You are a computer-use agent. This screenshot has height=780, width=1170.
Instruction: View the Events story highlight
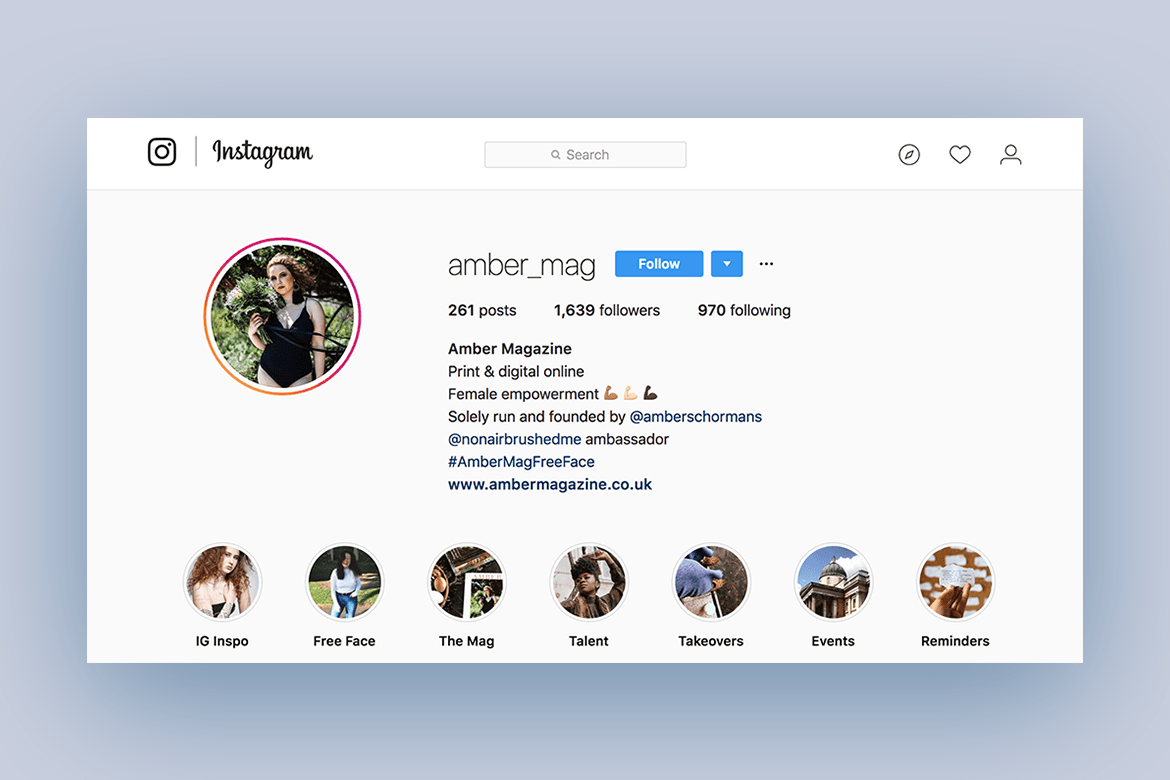coord(833,581)
